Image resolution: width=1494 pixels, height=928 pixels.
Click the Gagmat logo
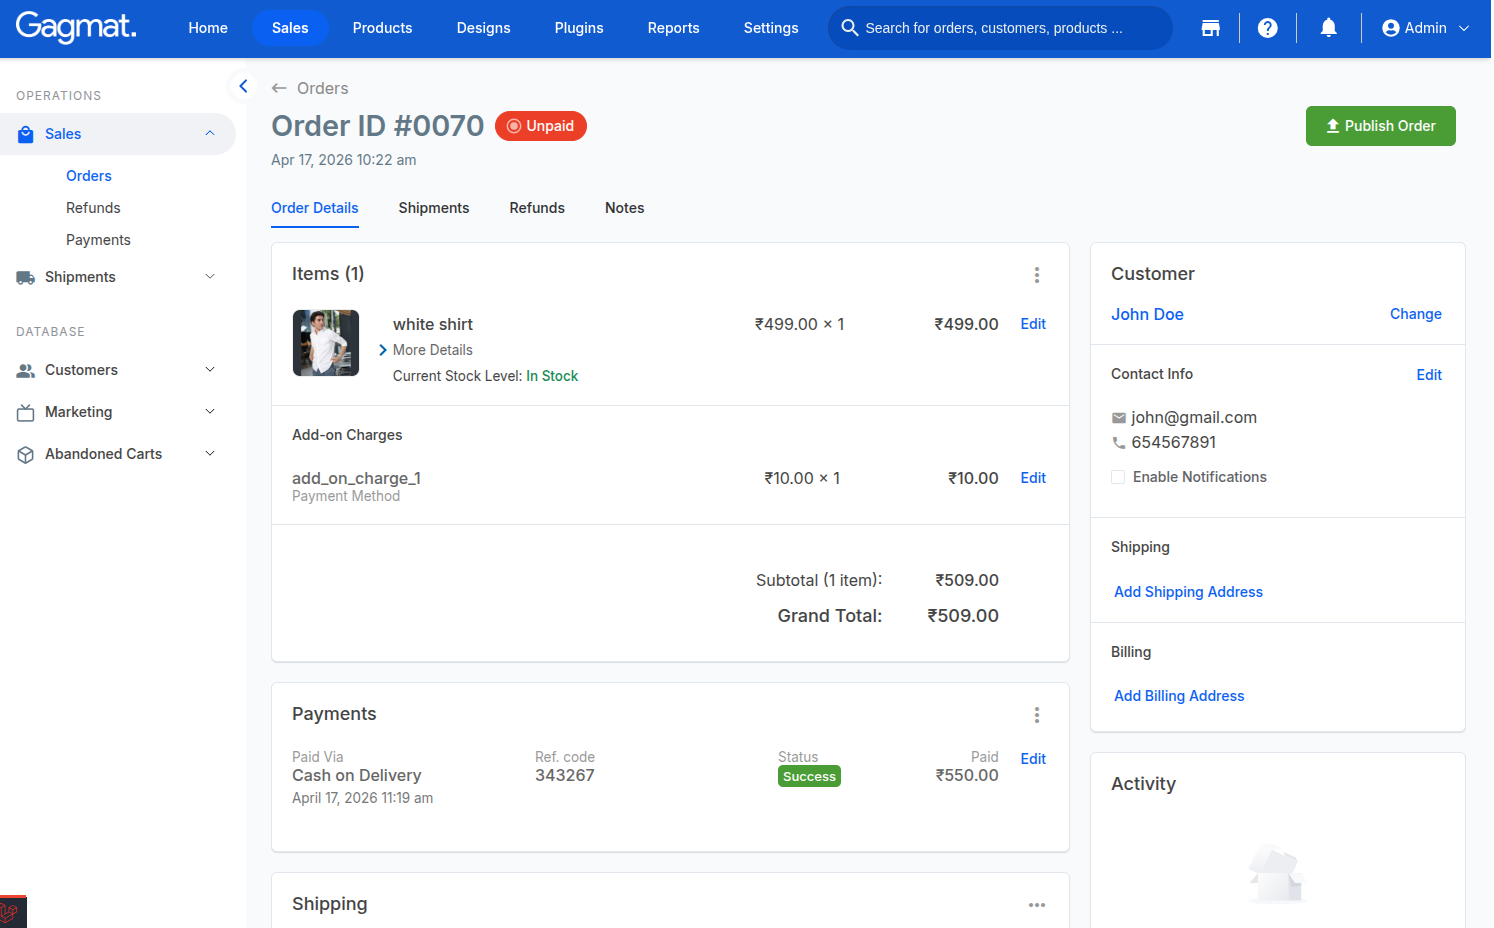[76, 27]
